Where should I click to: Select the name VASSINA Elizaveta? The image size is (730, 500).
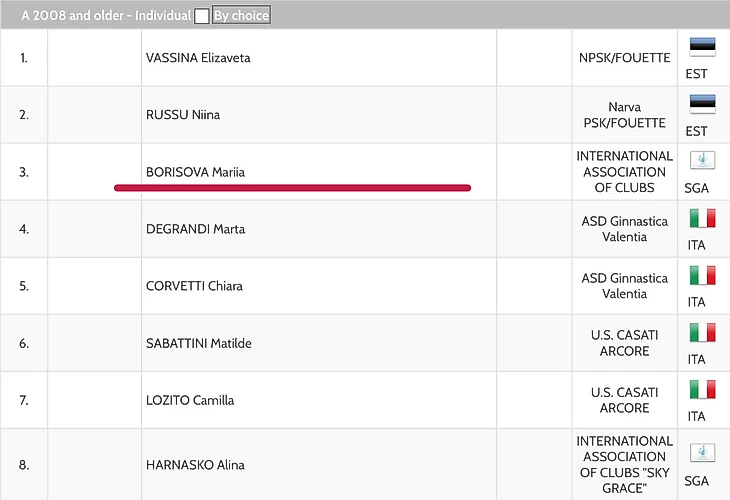coord(198,58)
